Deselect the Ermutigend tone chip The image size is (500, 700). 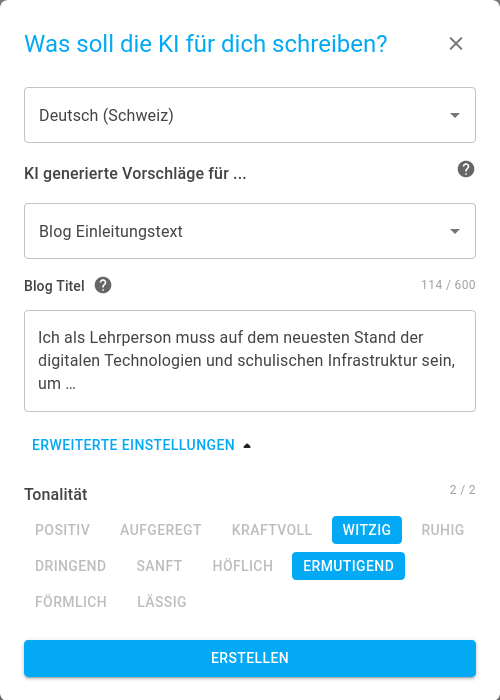click(349, 566)
